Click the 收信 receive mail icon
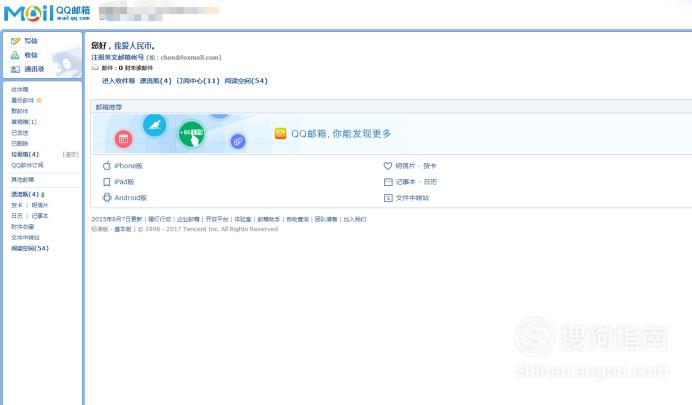Screen dimensions: 692x405 coord(15,55)
